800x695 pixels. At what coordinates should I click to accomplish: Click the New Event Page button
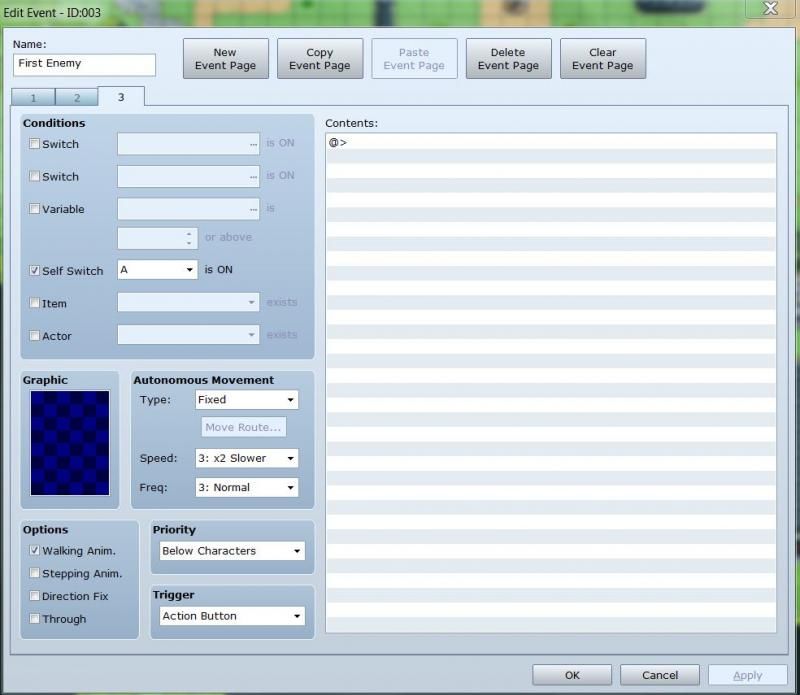click(225, 59)
